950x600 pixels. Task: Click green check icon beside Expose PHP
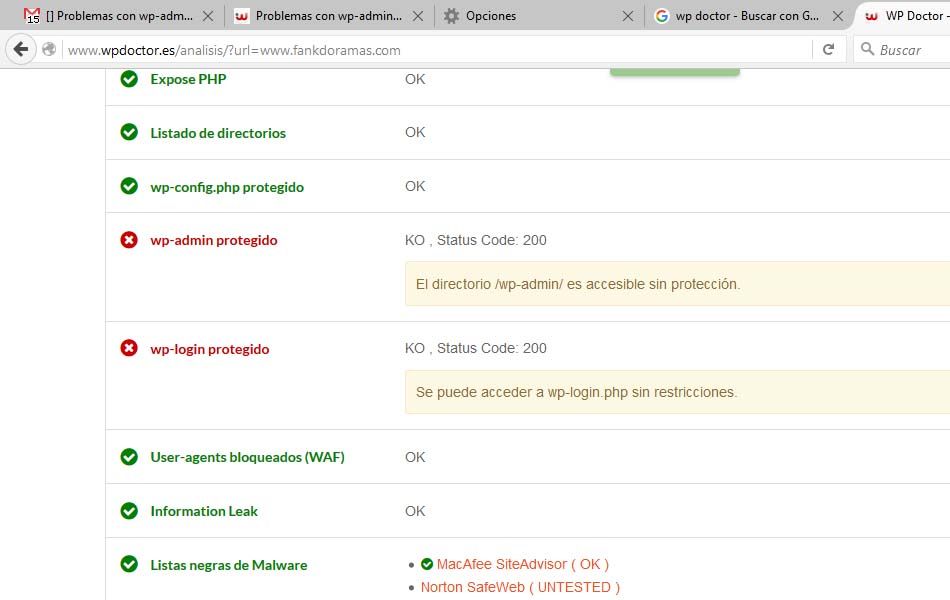tap(129, 79)
